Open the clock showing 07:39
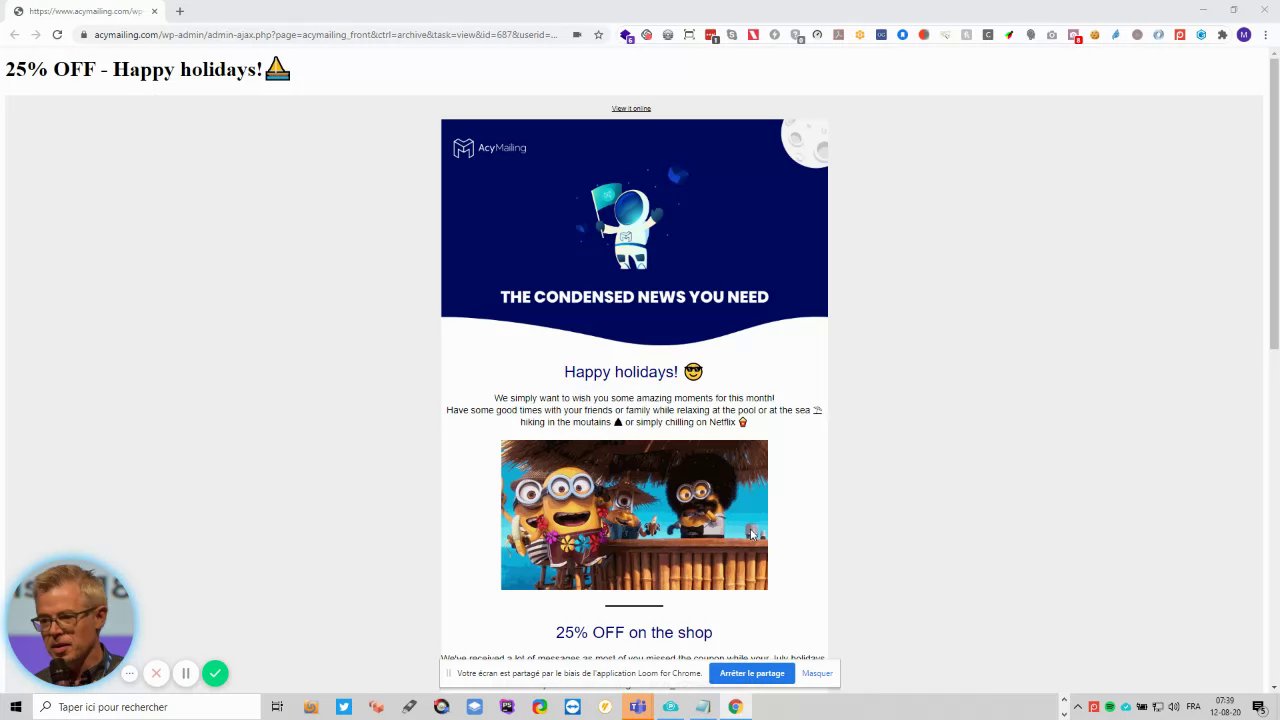This screenshot has width=1280, height=720. (x=1225, y=707)
